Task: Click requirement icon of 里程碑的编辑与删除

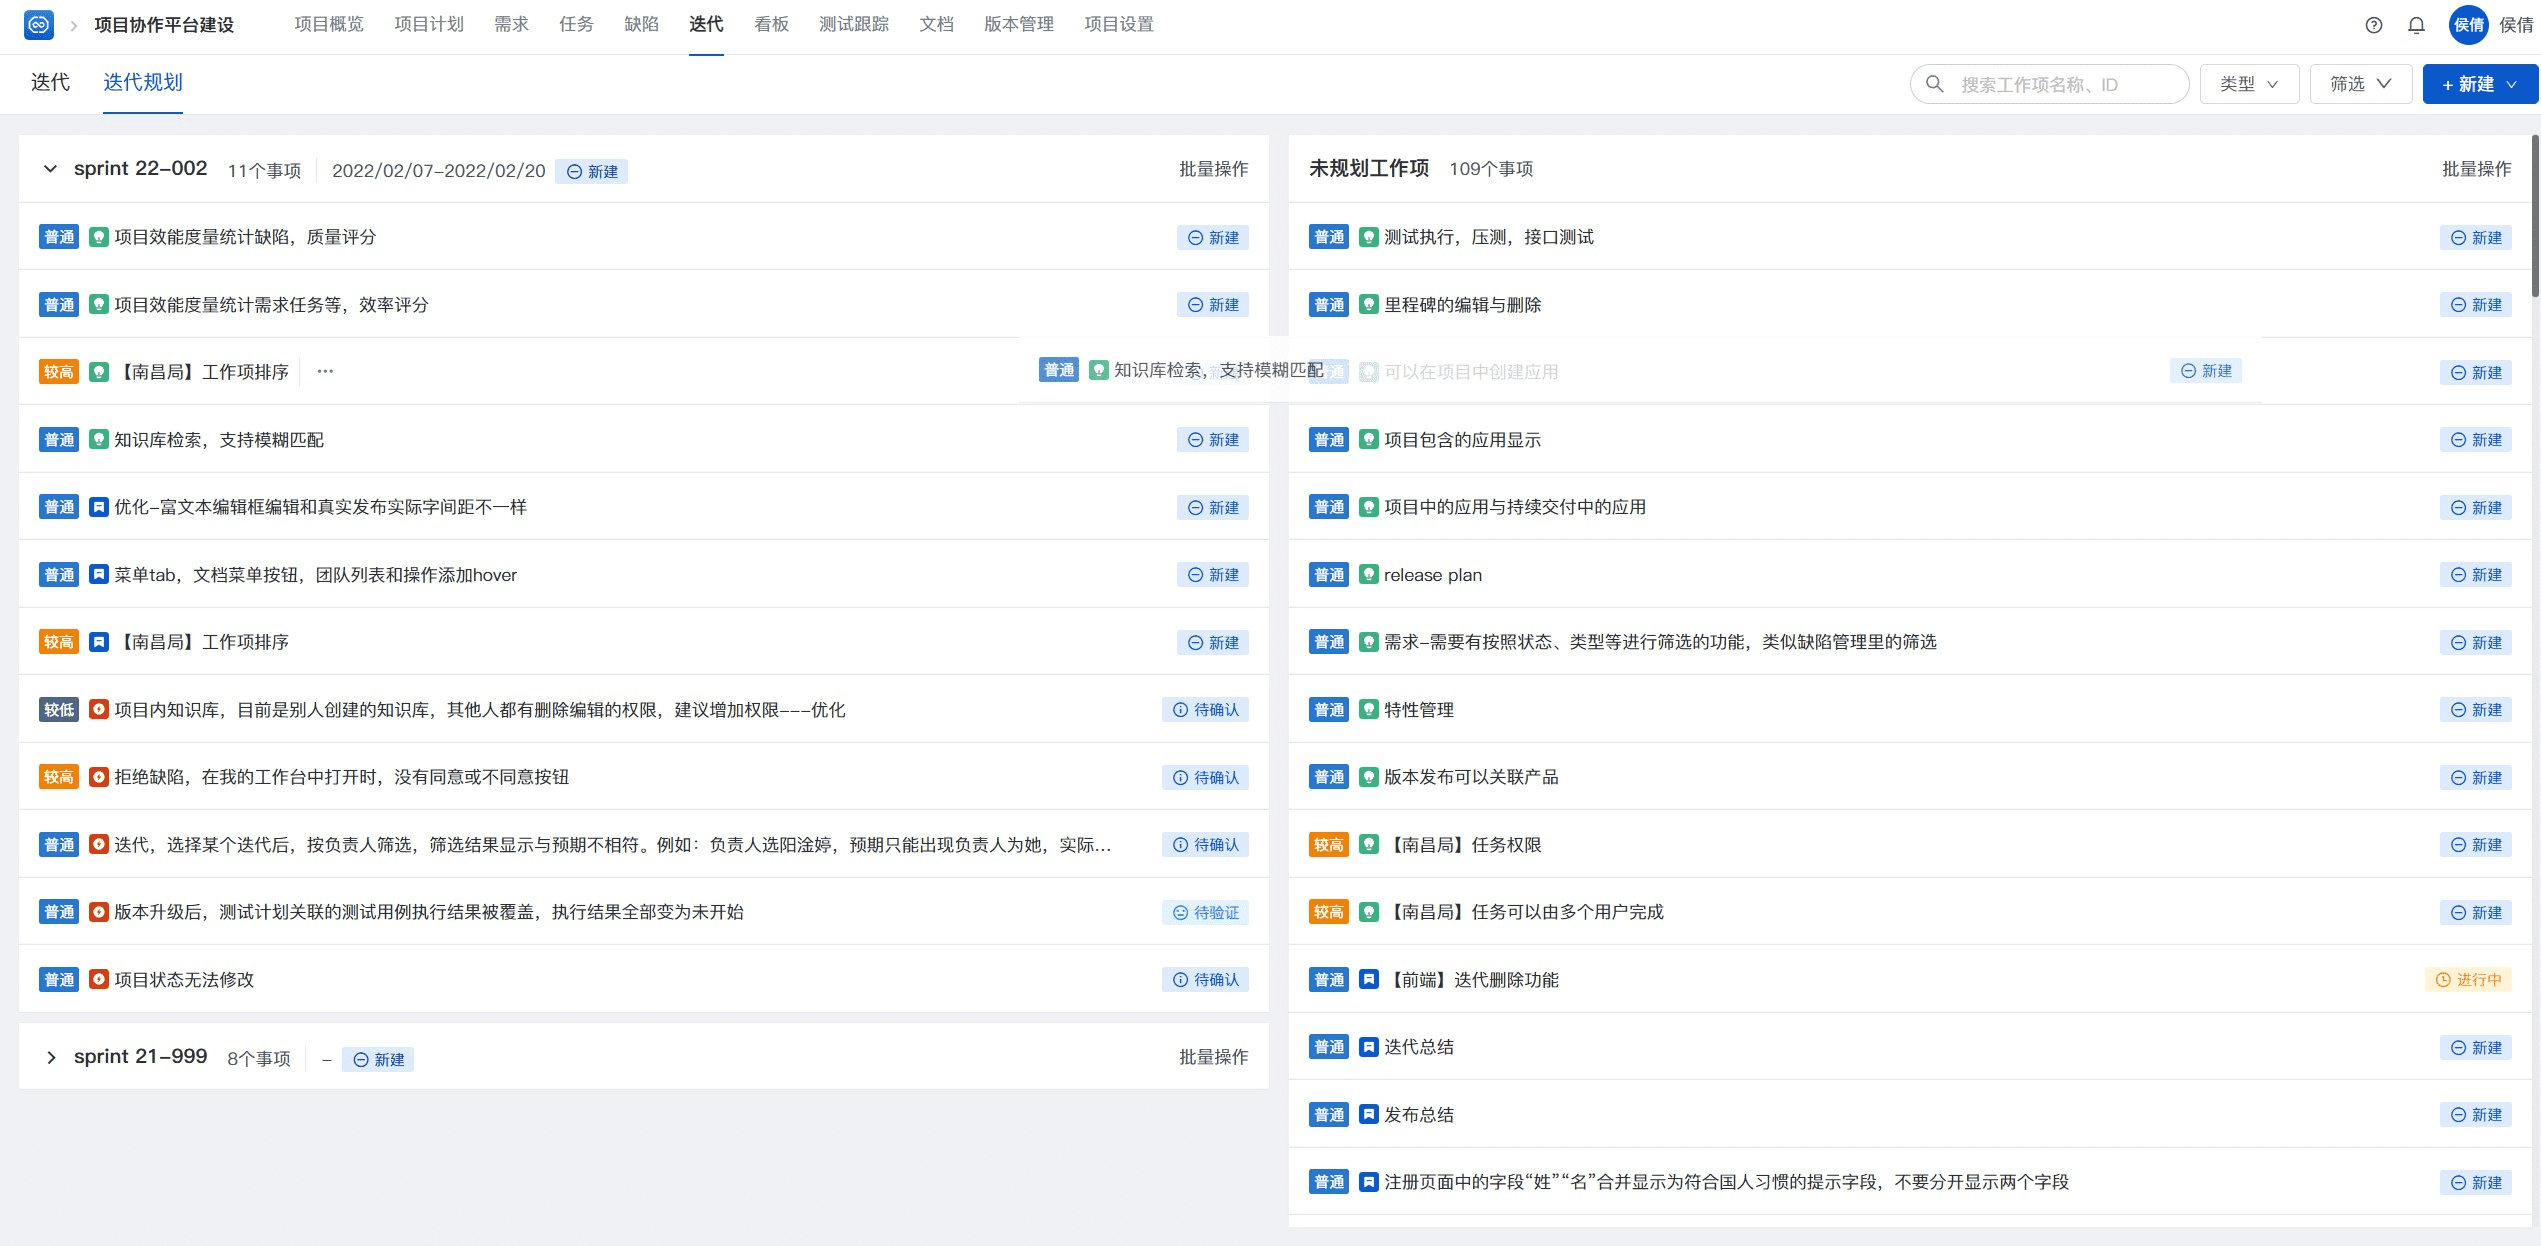Action: [1368, 304]
